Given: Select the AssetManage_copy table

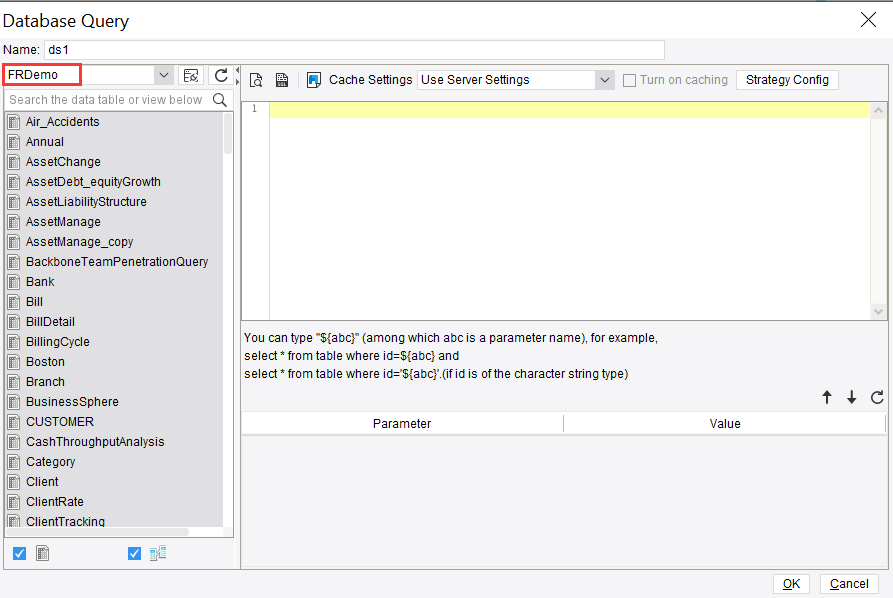Looking at the screenshot, I should pyautogui.click(x=79, y=242).
